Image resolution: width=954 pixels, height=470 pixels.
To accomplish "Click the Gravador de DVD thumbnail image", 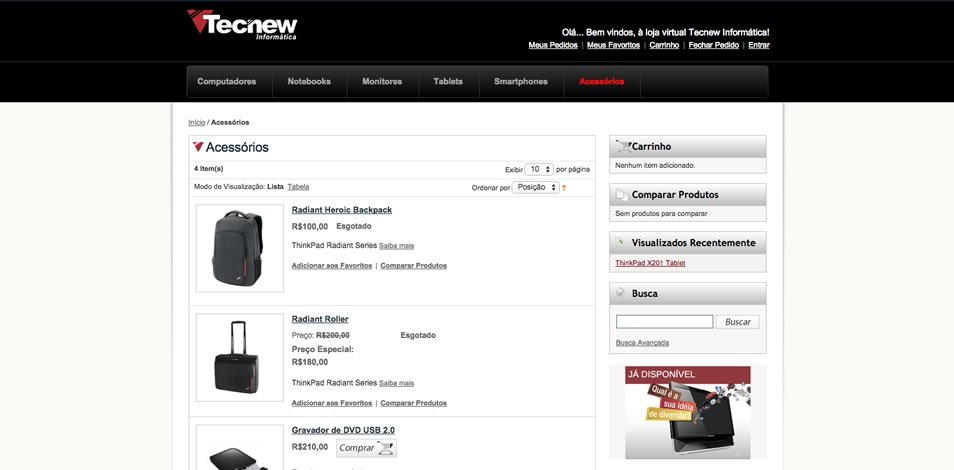I will pyautogui.click(x=240, y=447).
